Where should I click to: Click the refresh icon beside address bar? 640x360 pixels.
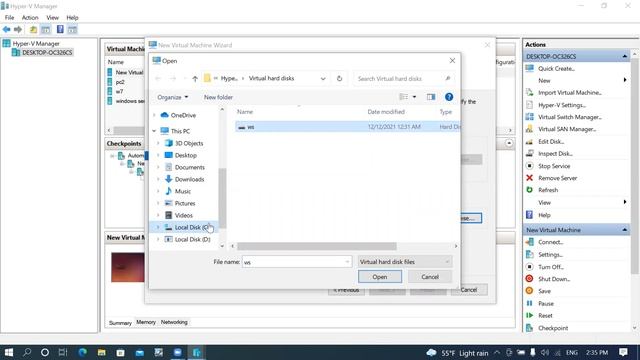339,78
